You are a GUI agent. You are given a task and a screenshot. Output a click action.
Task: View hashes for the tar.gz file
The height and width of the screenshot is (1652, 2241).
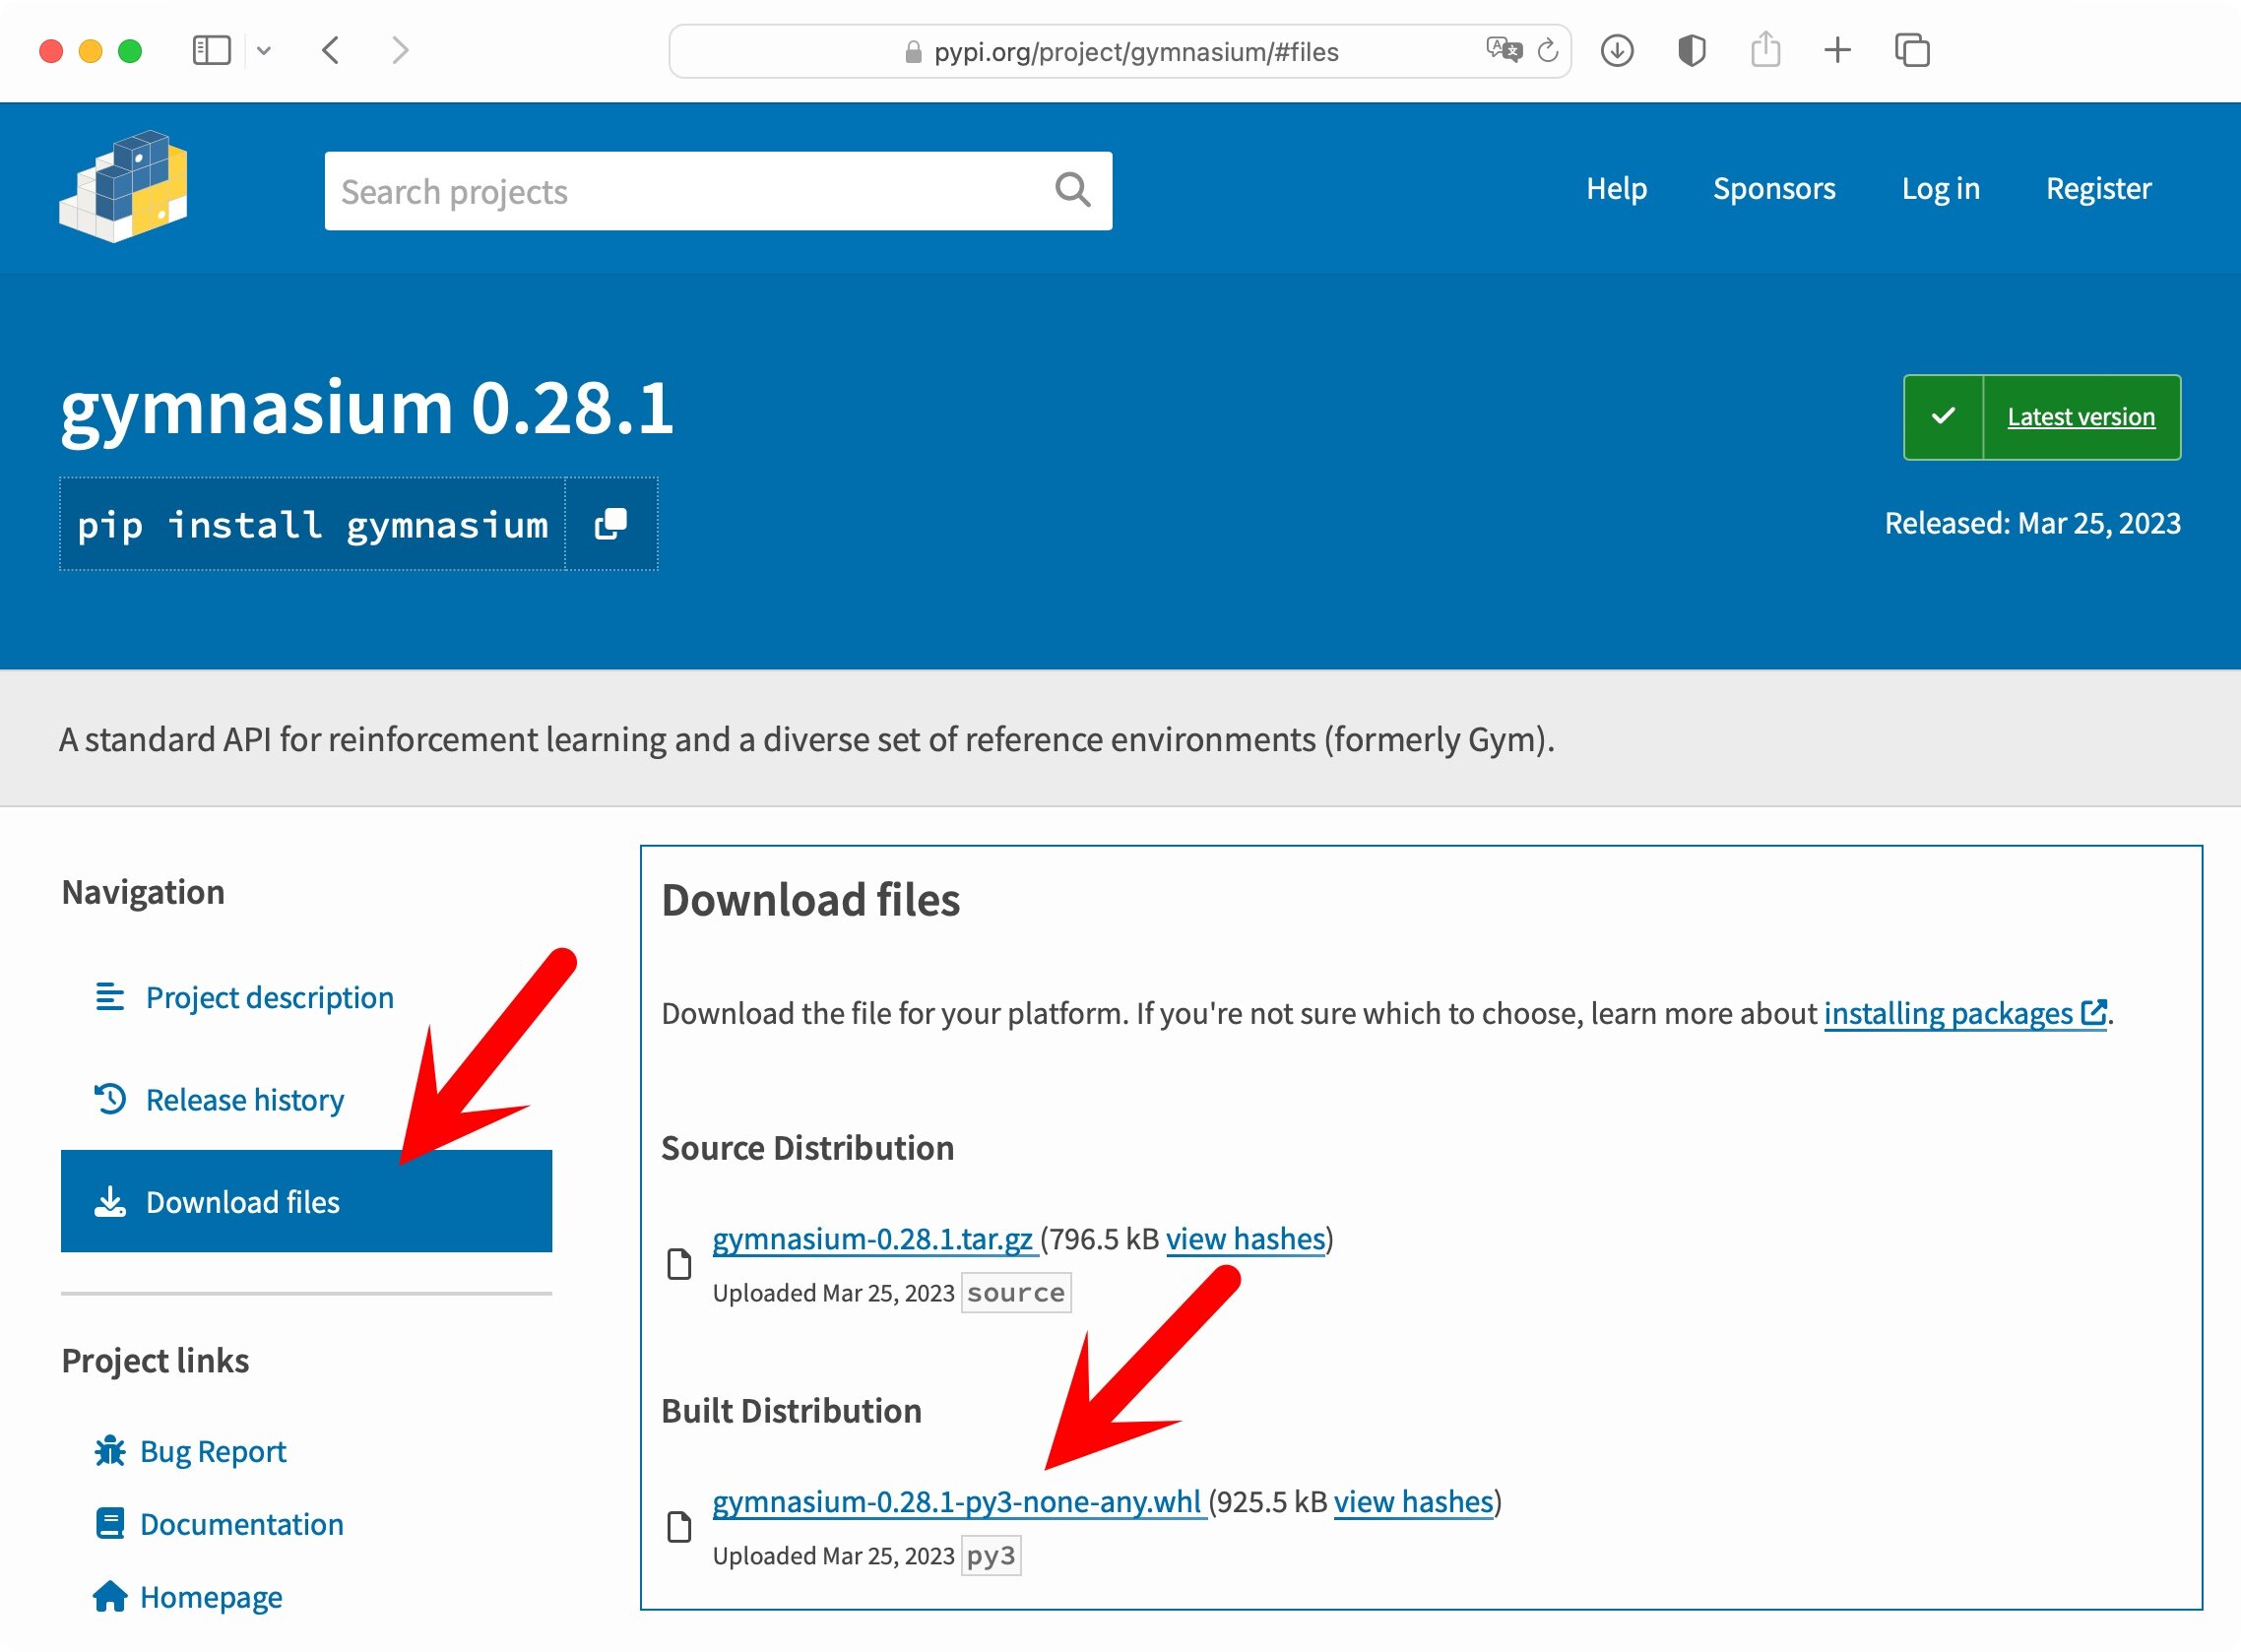click(1244, 1239)
